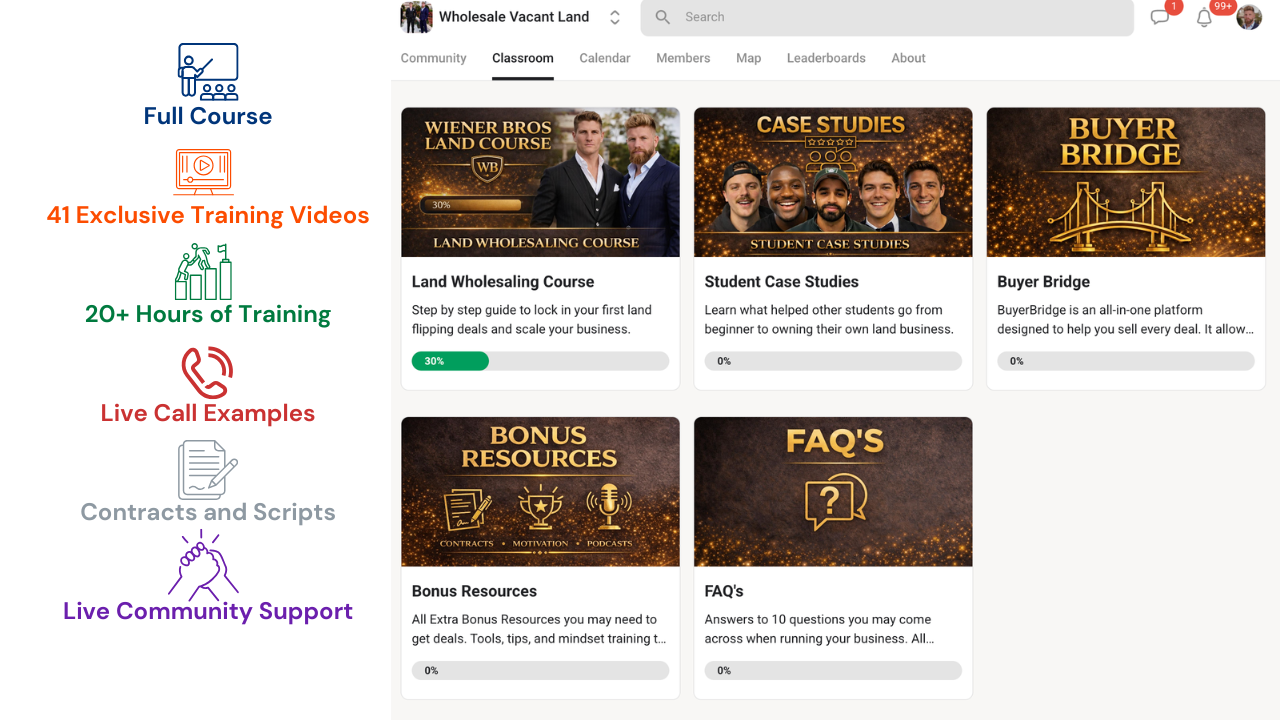Open the Bonus Resources thumbnail
1280x720 pixels.
(x=540, y=492)
